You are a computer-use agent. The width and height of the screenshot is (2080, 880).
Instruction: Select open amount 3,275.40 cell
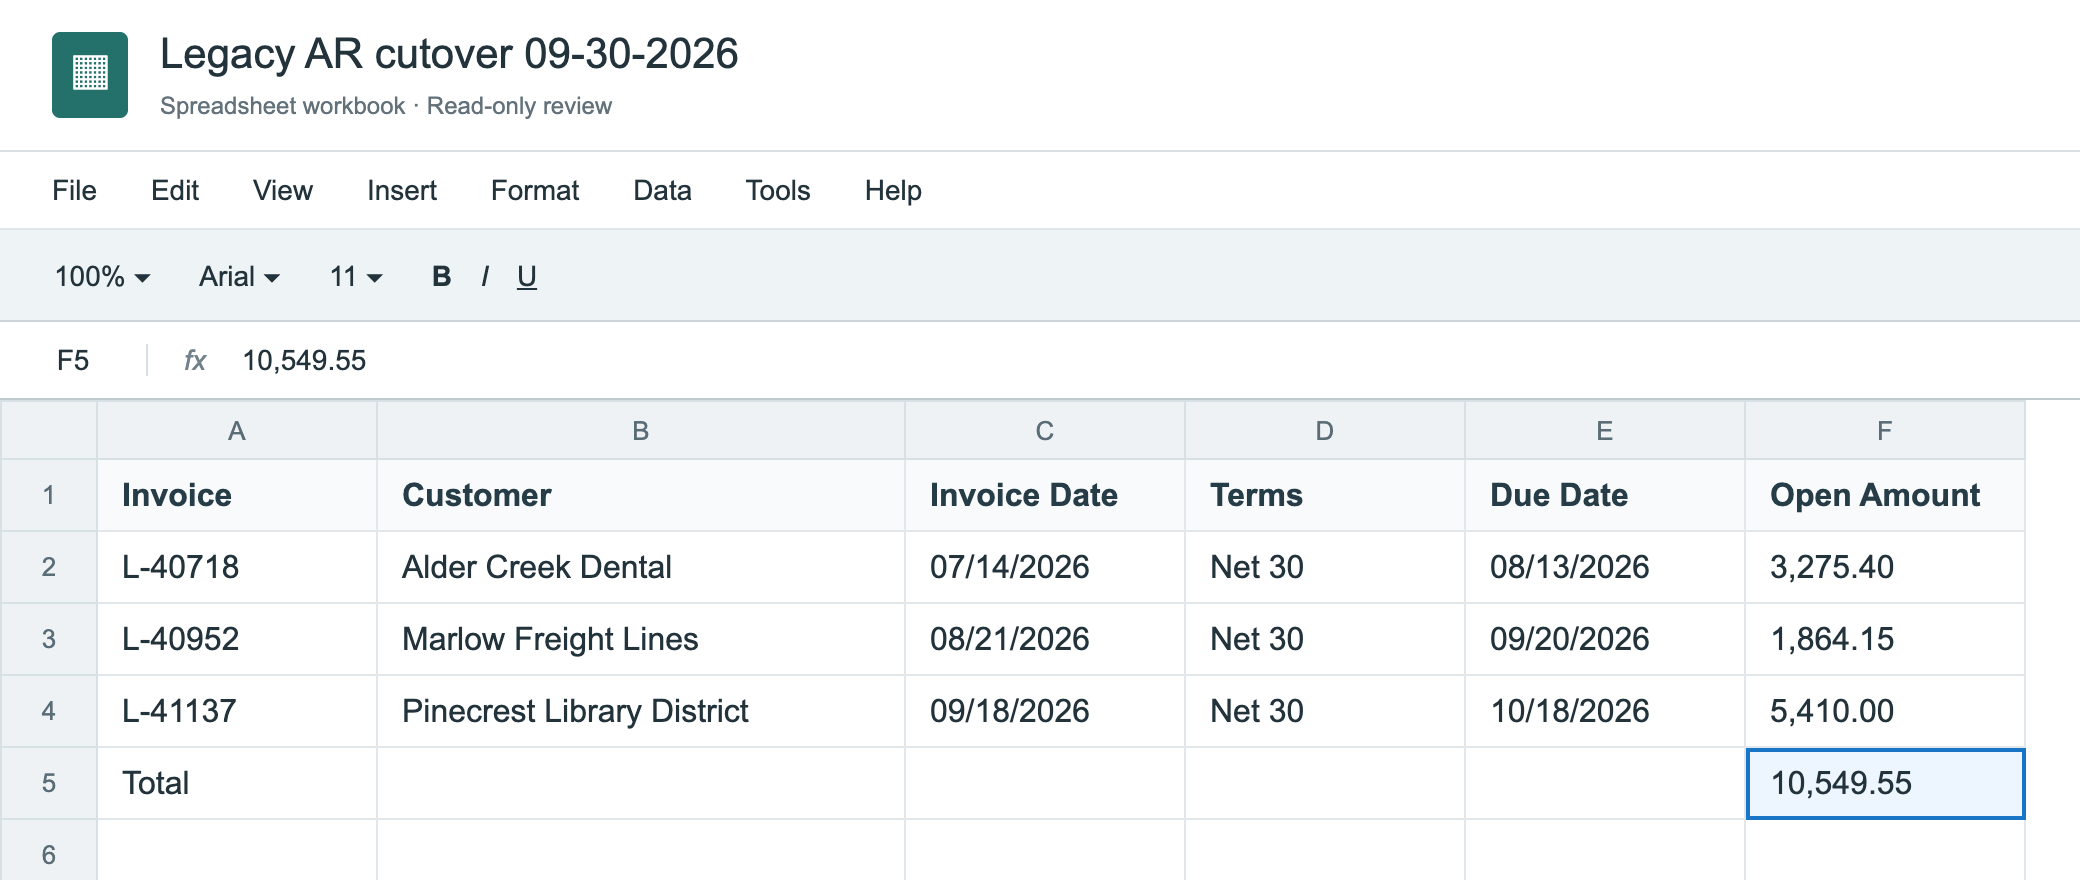pos(1885,567)
